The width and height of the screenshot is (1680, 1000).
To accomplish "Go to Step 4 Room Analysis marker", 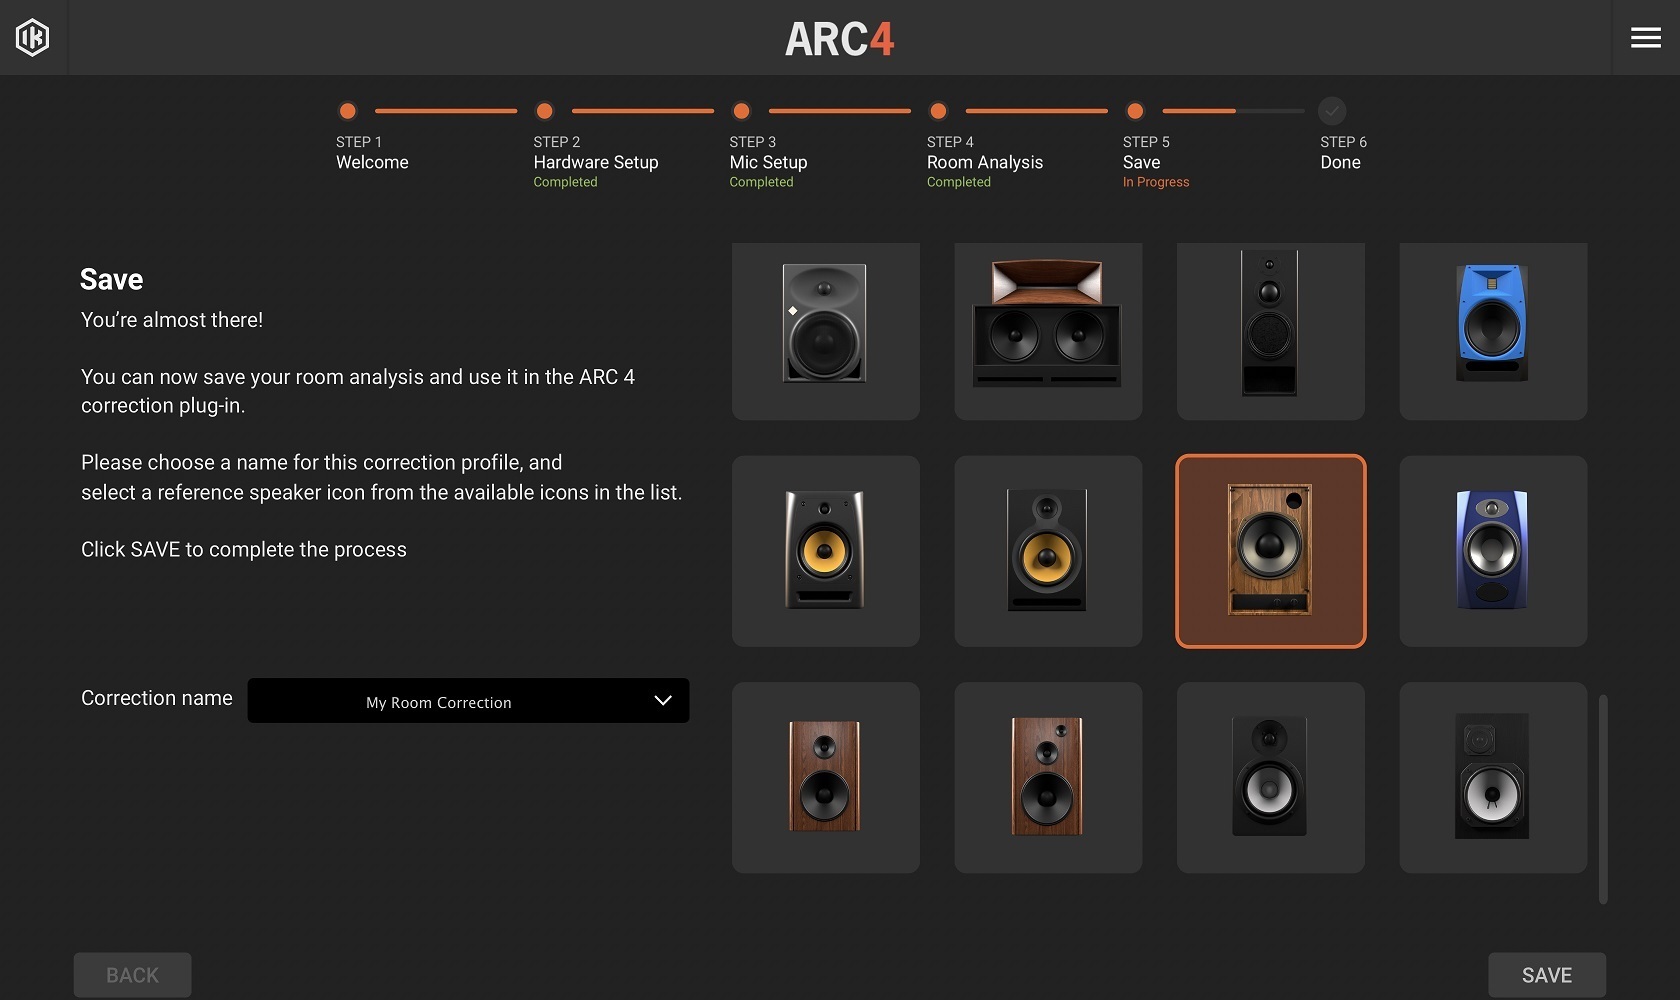I will (x=938, y=111).
